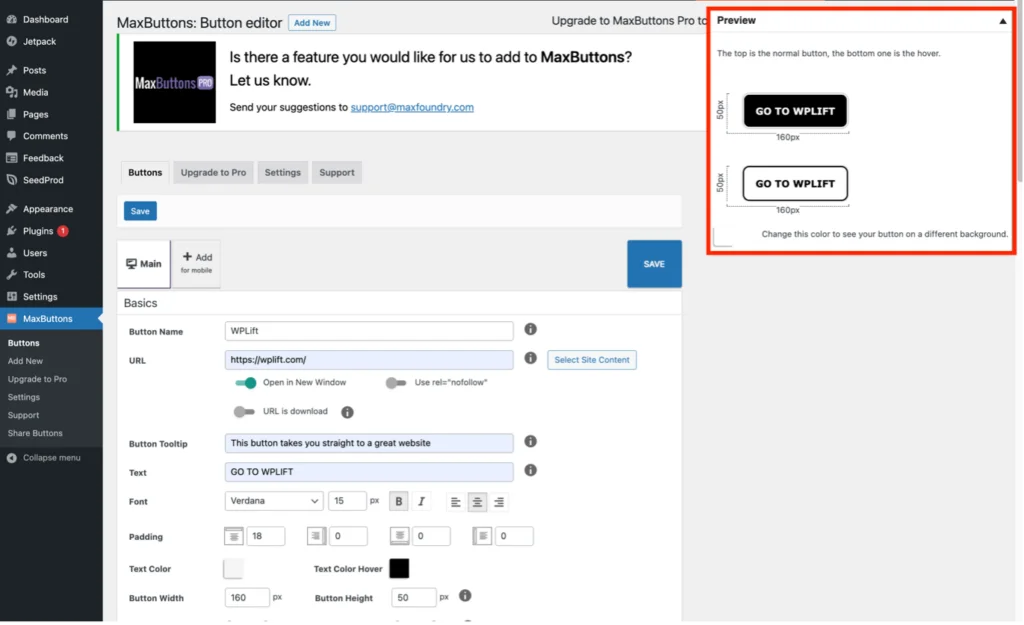Screen dimensions: 1024x625
Task: Click the MaxButtons sidebar icon
Action: click(12, 319)
